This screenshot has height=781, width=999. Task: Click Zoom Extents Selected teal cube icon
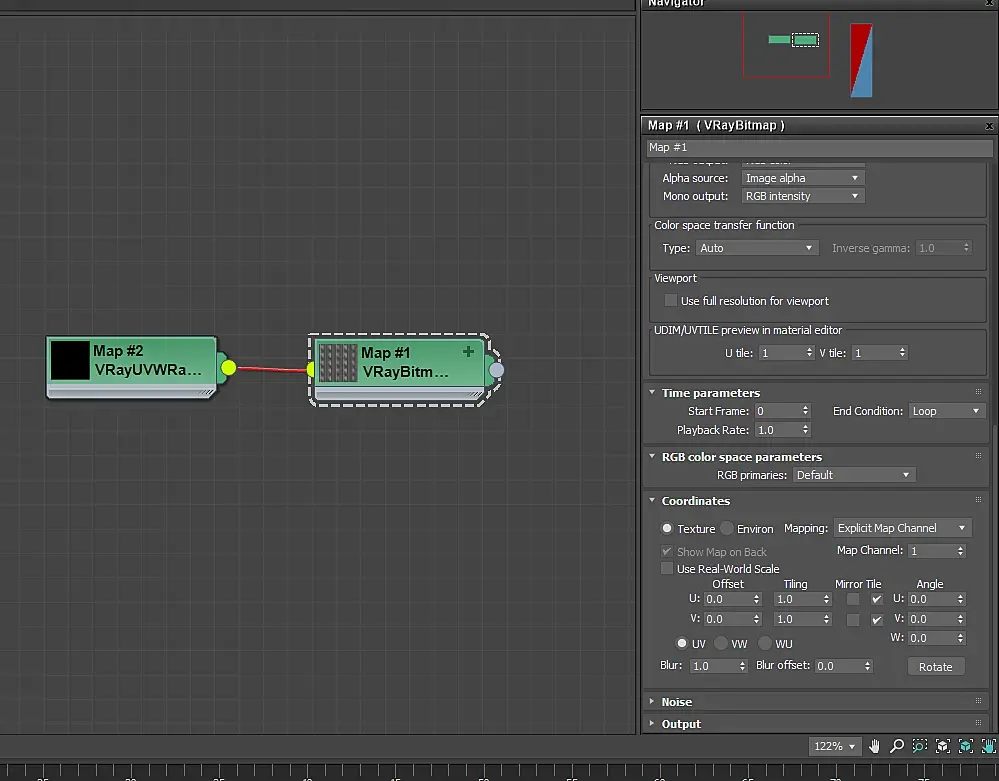coord(965,746)
